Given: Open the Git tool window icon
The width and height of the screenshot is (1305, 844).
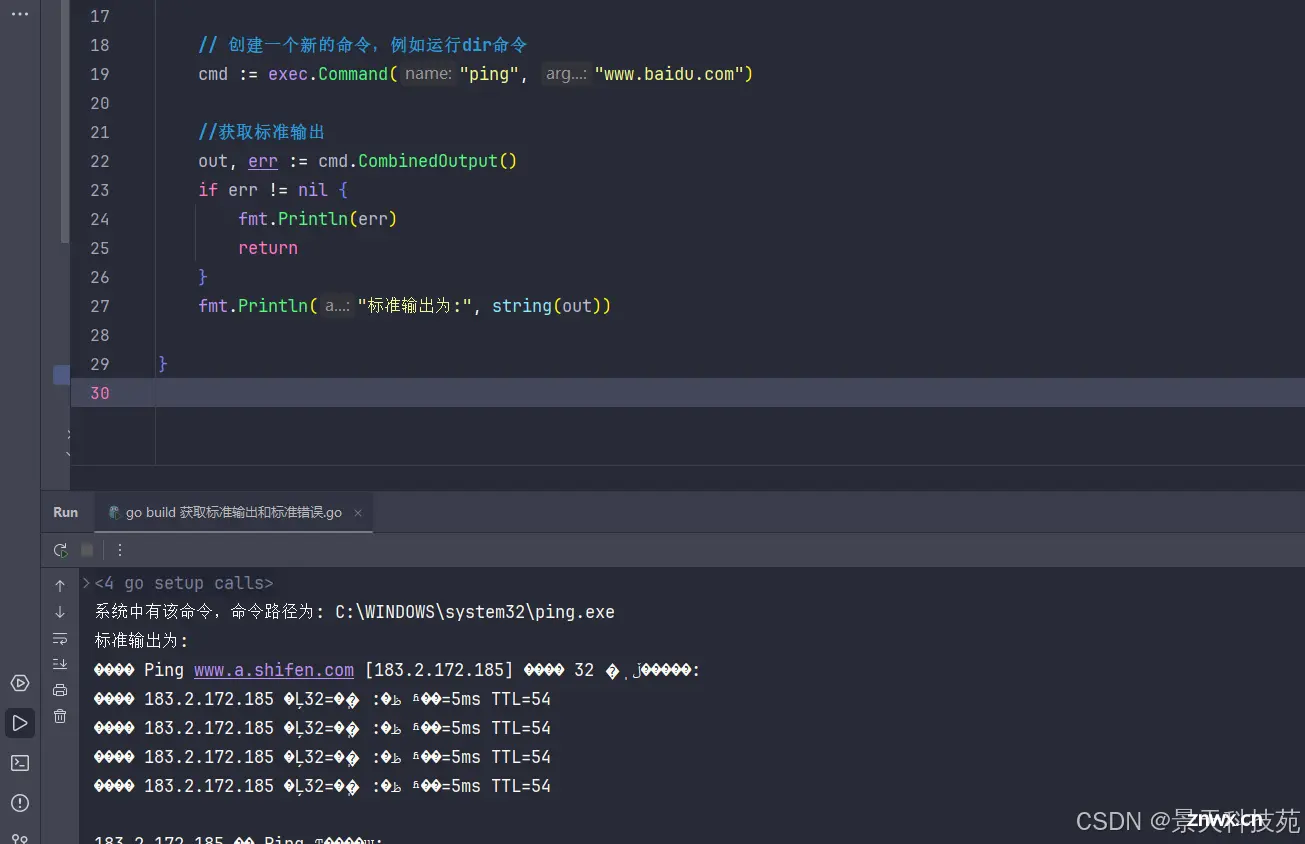Looking at the screenshot, I should coord(20,838).
